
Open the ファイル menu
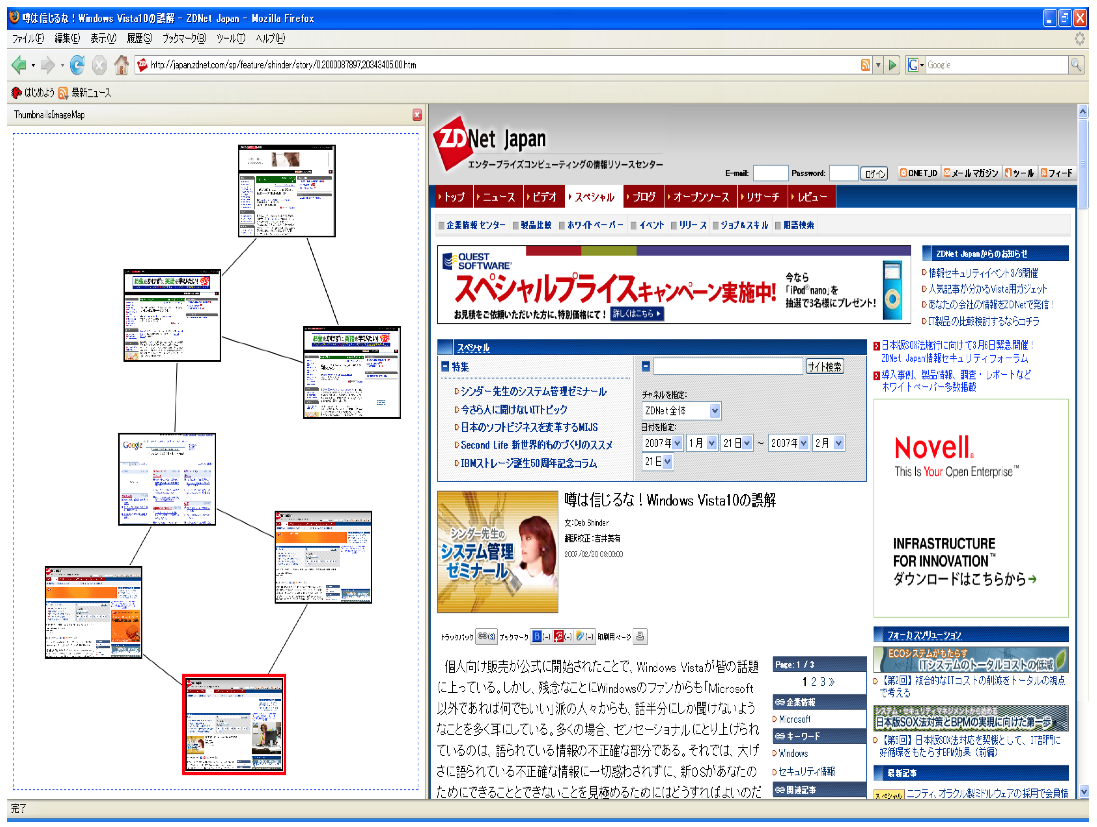(28, 38)
